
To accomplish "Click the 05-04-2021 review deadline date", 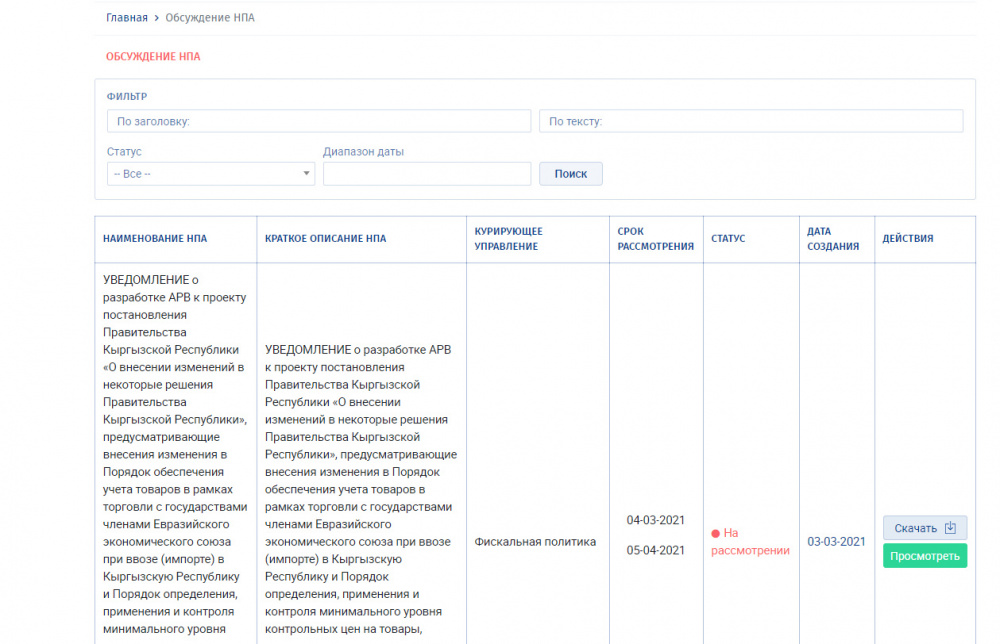I will coord(655,550).
